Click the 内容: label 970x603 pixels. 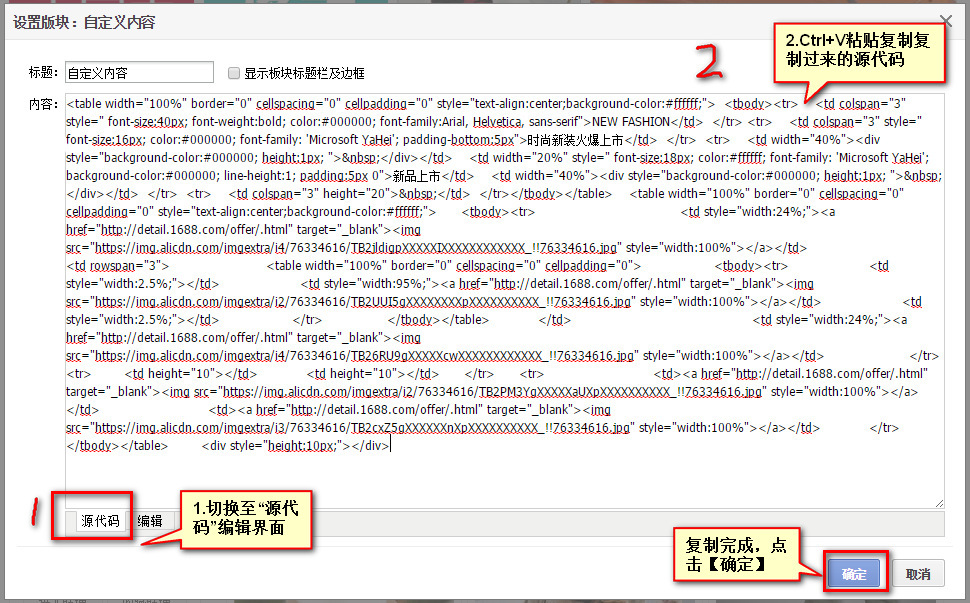[x=43, y=104]
